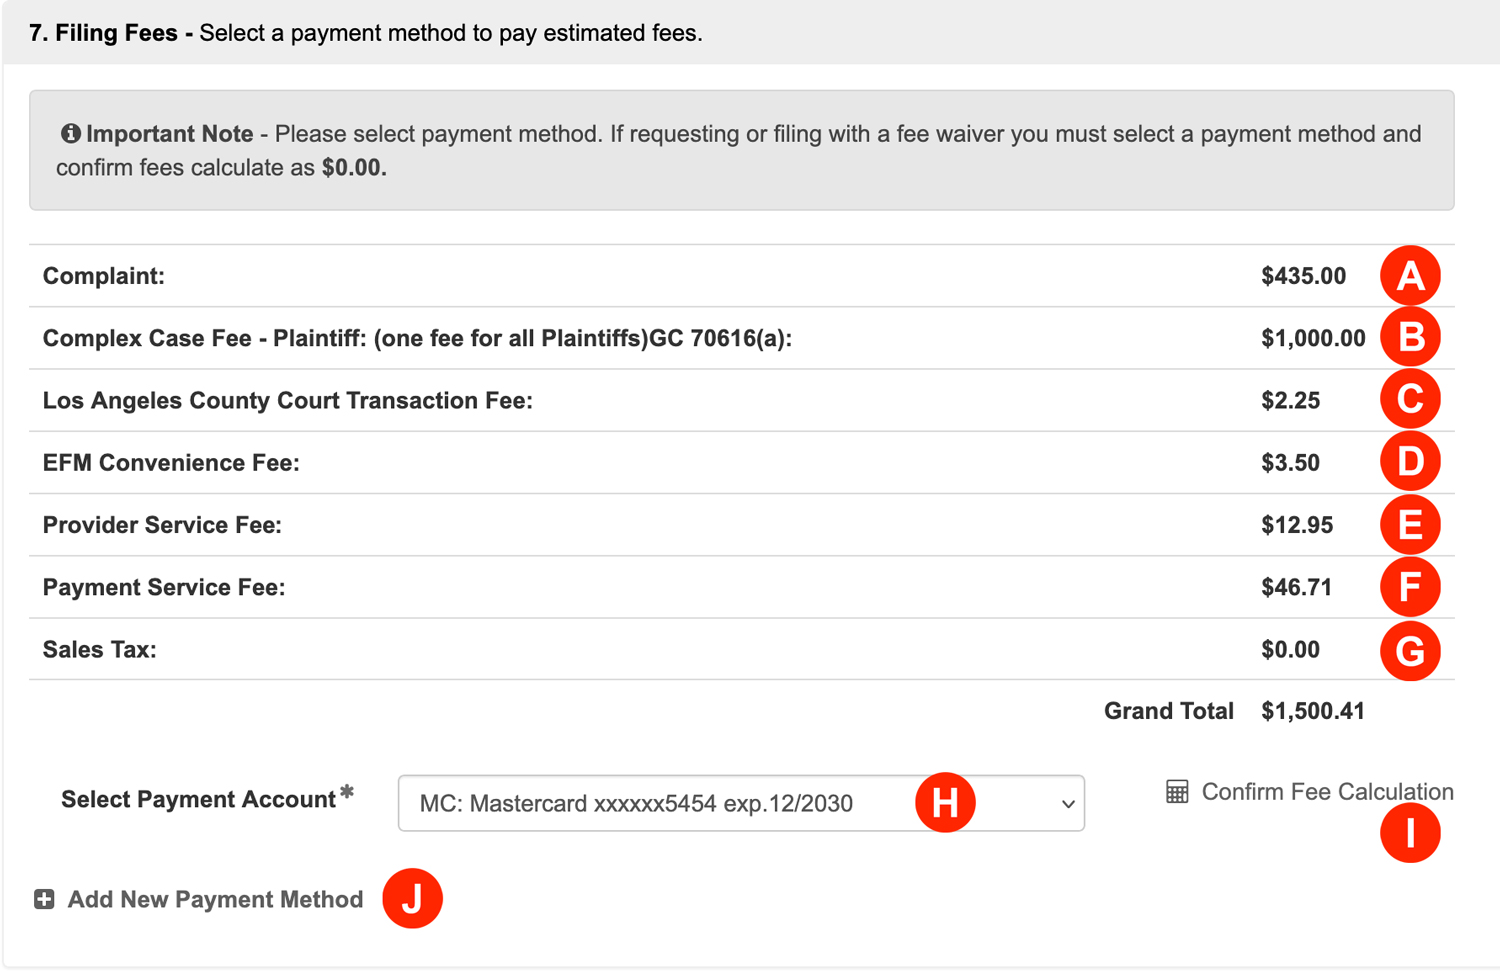Click marker B beside the Complex Case Fee
1500x971 pixels.
coord(1411,337)
